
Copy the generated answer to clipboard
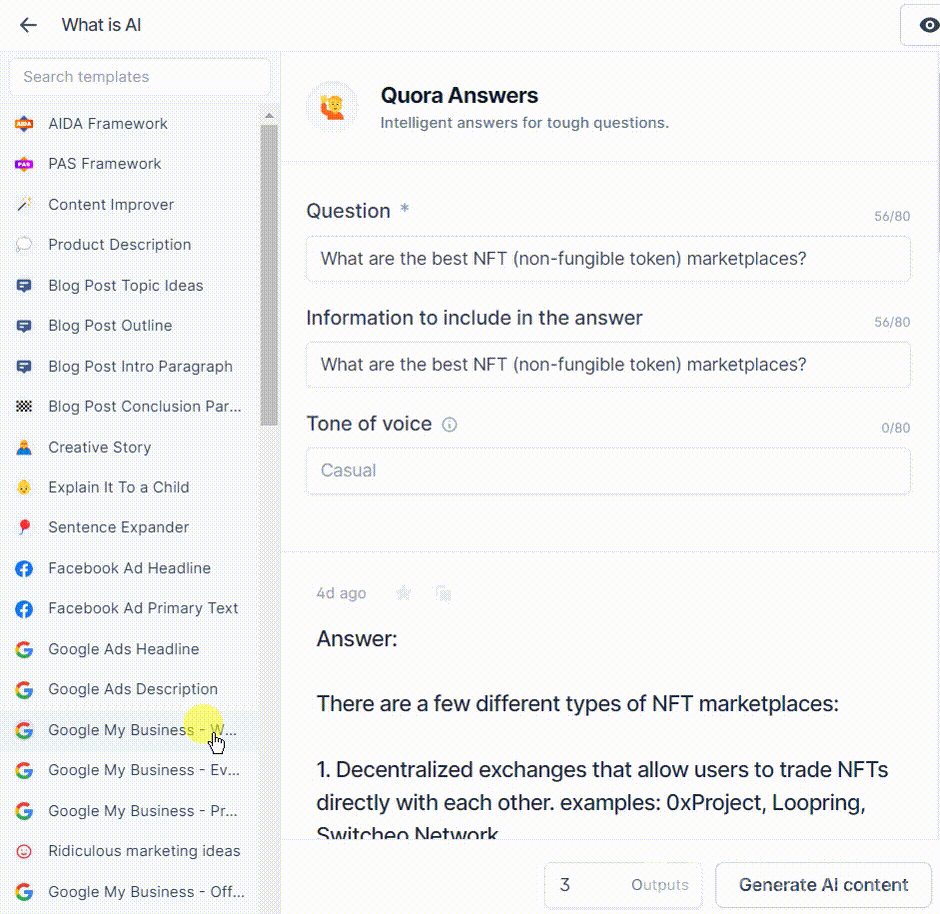pos(443,593)
